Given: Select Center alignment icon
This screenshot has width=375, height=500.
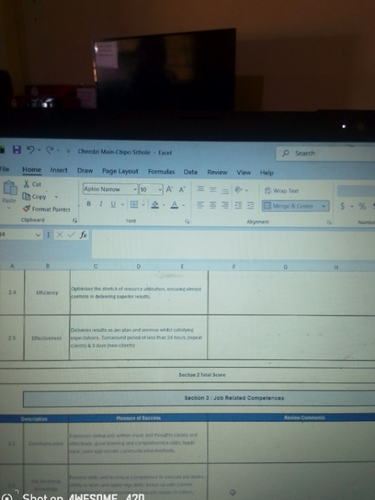Looking at the screenshot, I should click(213, 205).
